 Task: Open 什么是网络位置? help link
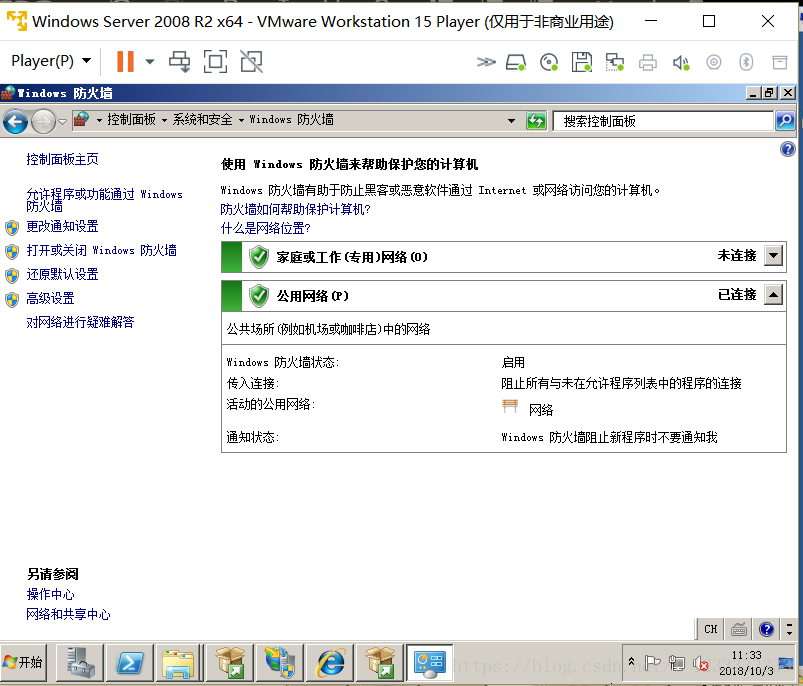click(265, 228)
